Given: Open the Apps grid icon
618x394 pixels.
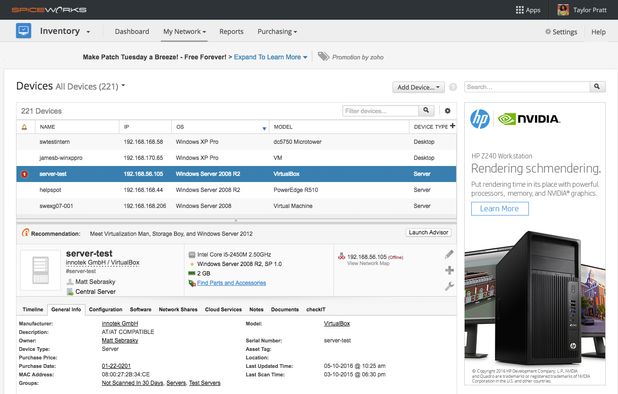Looking at the screenshot, I should click(x=519, y=10).
